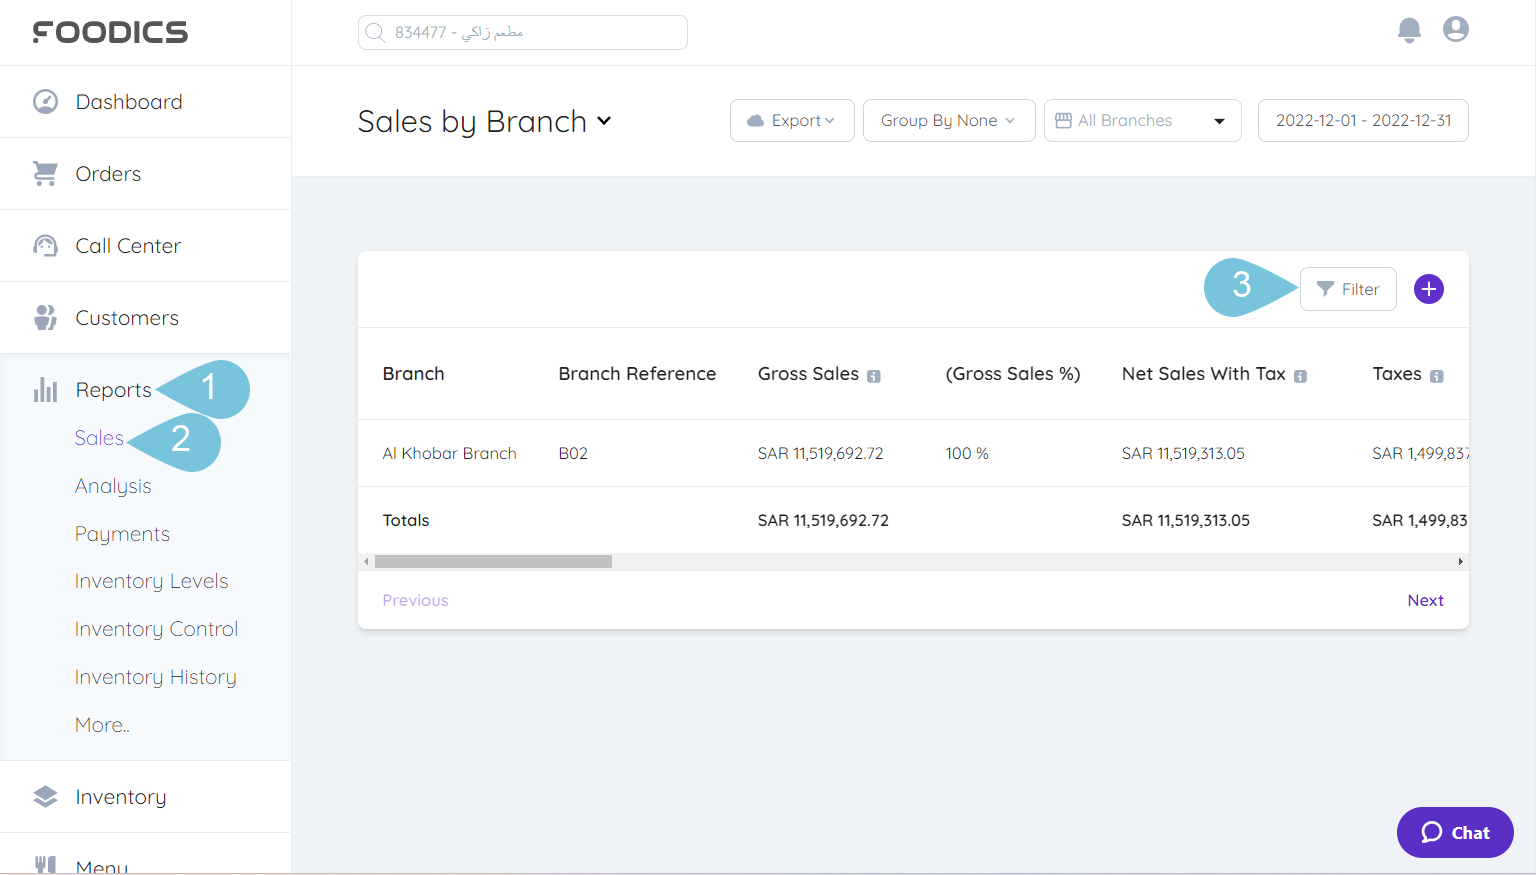Screen dimensions: 1536x875
Task: Click the Reports bar-chart icon
Action: pyautogui.click(x=45, y=390)
